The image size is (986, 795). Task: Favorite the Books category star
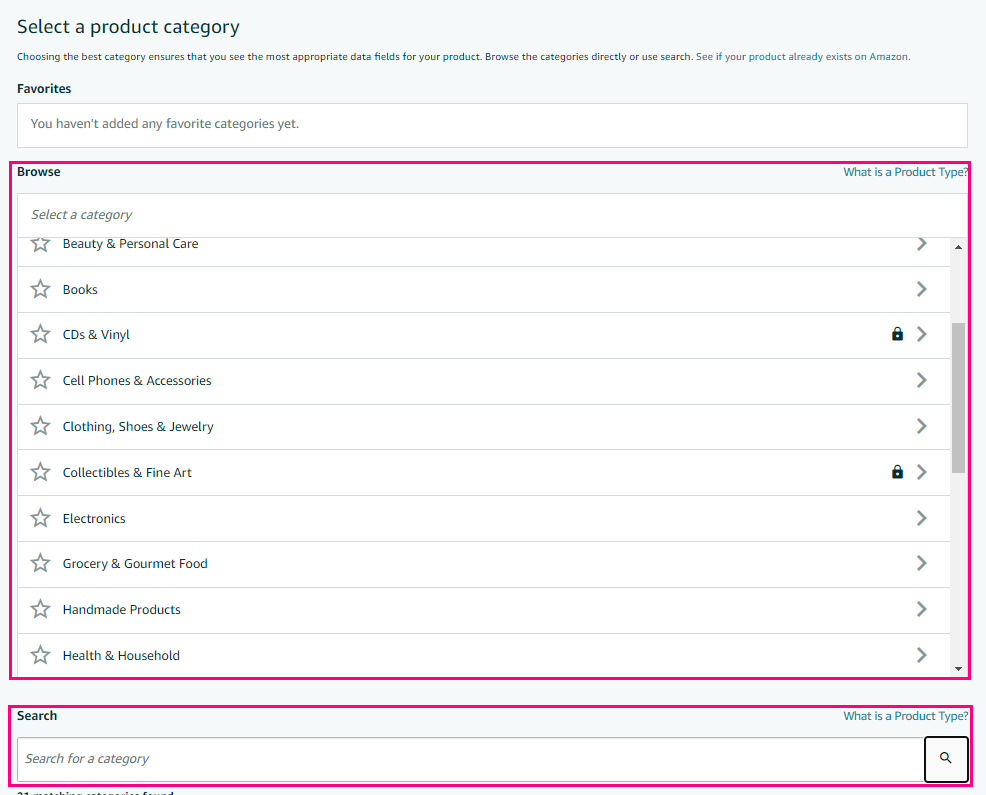click(40, 289)
